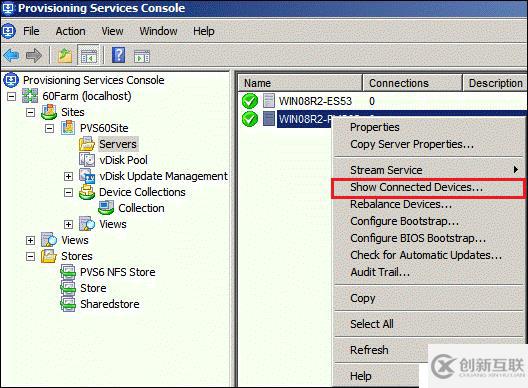528x388 pixels.
Task: Select the PVS6 NFS Store tree item
Action: [118, 272]
